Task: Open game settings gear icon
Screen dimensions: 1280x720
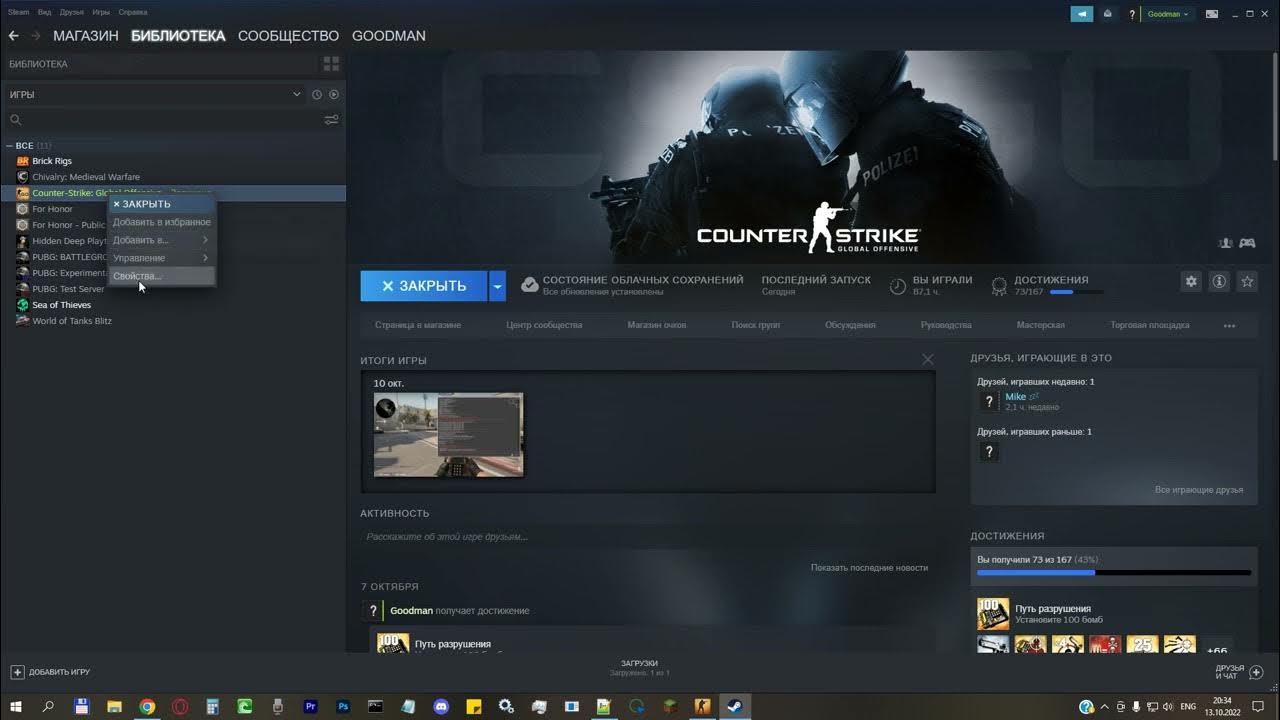Action: (x=1191, y=282)
